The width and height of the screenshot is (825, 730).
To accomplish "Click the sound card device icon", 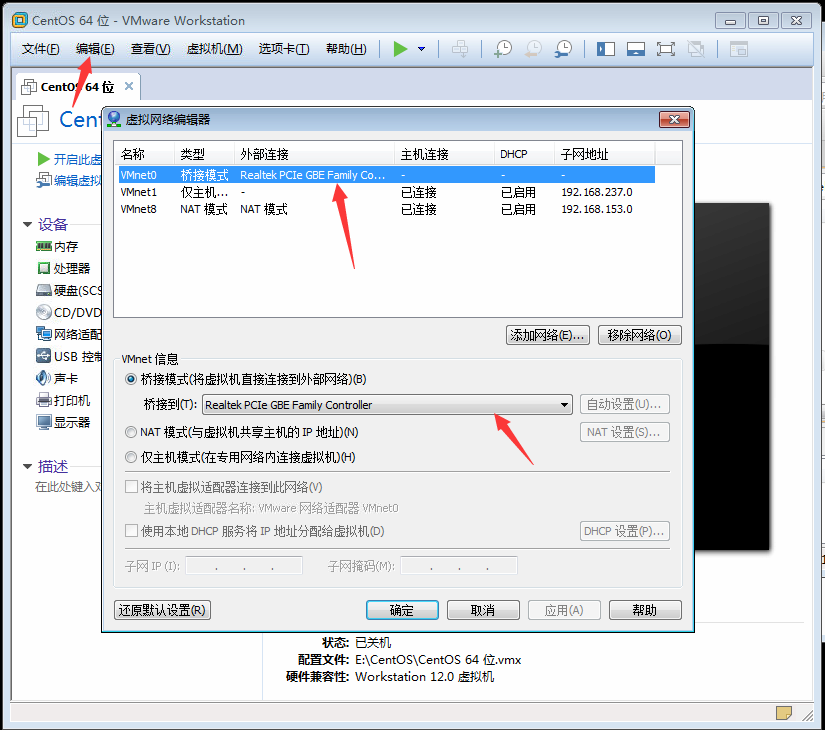I will 43,378.
